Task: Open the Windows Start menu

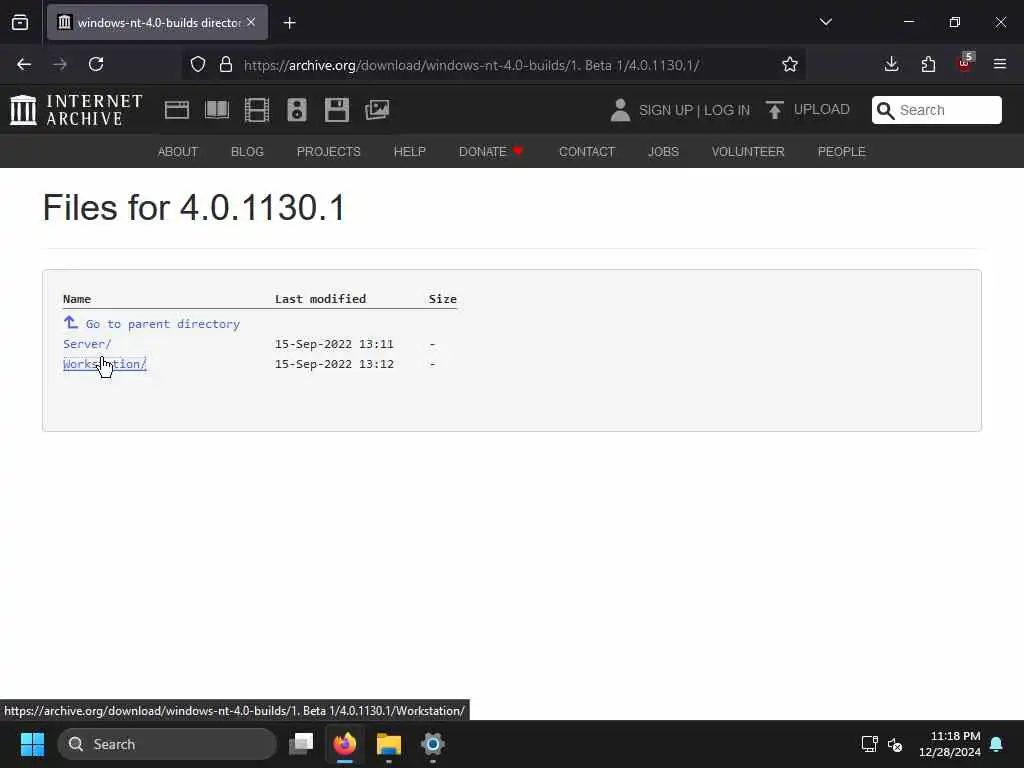Action: [x=32, y=744]
